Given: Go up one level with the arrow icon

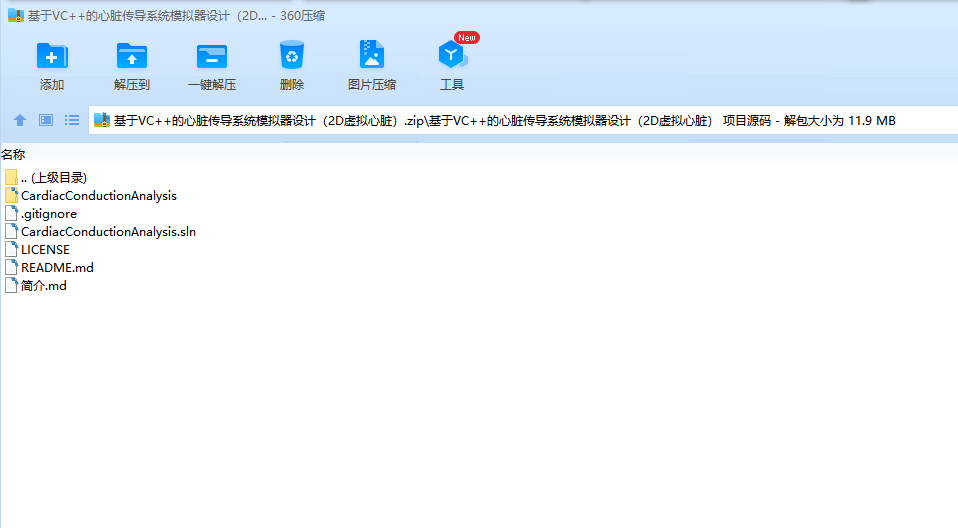Looking at the screenshot, I should pos(20,120).
